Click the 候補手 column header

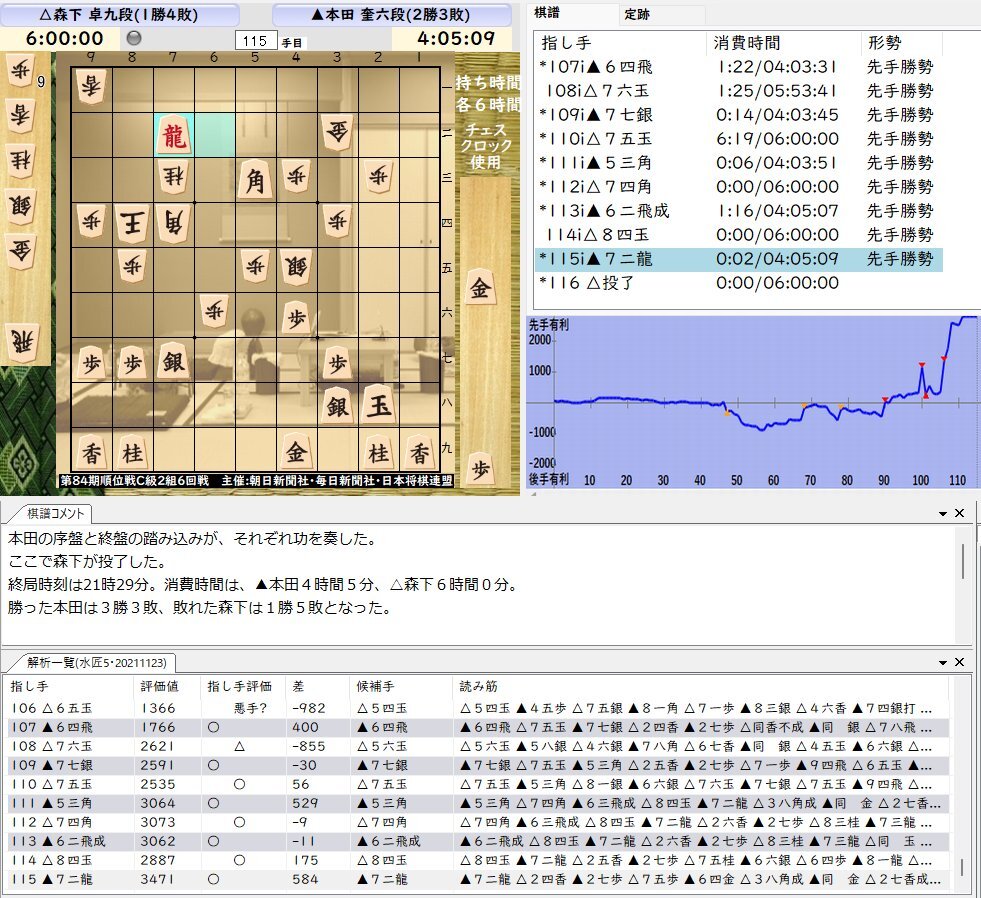coord(400,686)
